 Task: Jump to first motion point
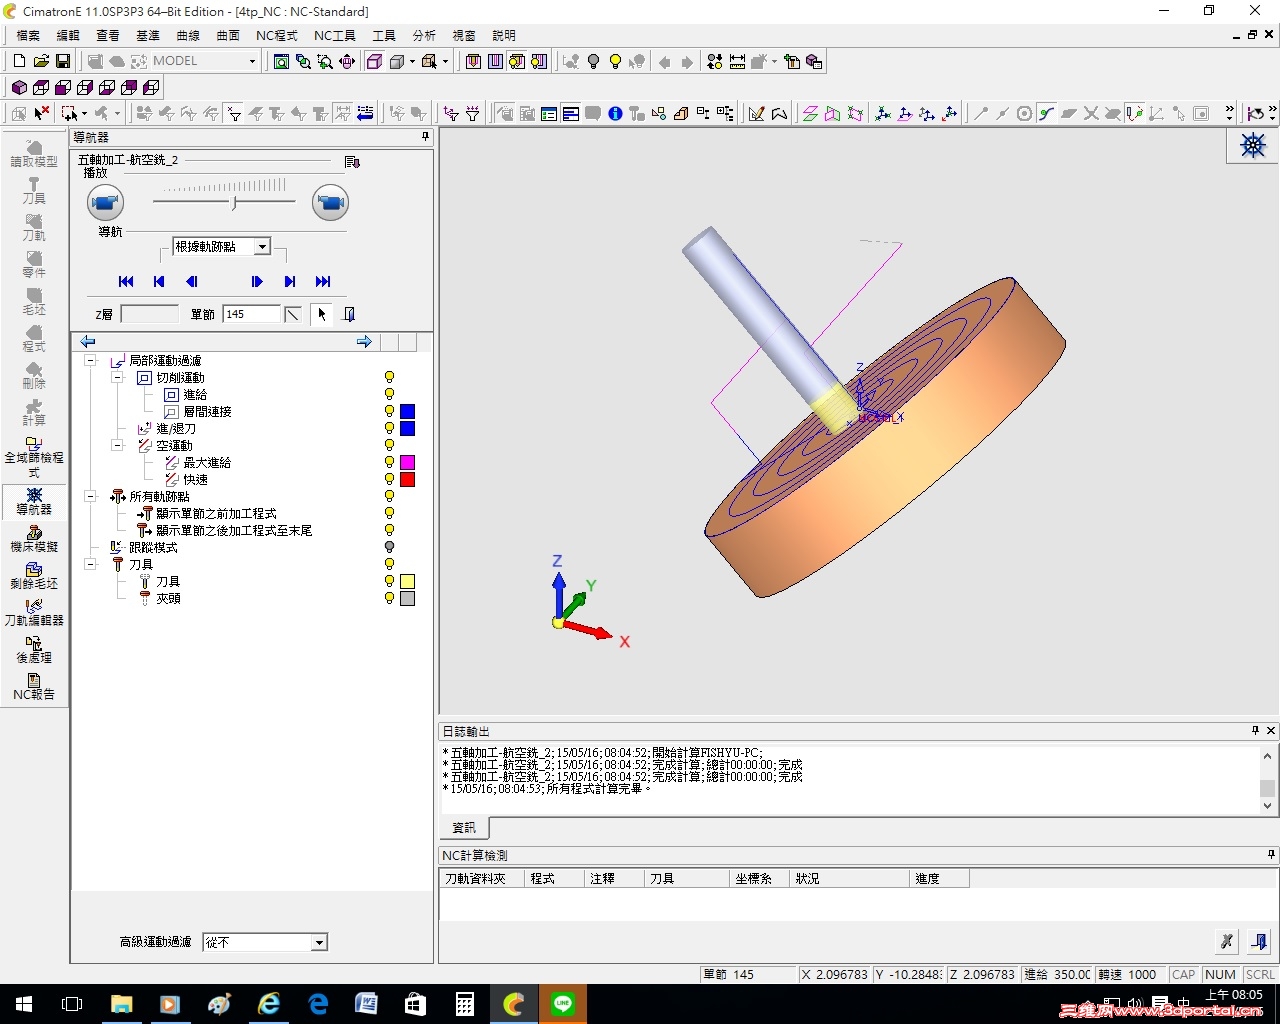(x=126, y=282)
